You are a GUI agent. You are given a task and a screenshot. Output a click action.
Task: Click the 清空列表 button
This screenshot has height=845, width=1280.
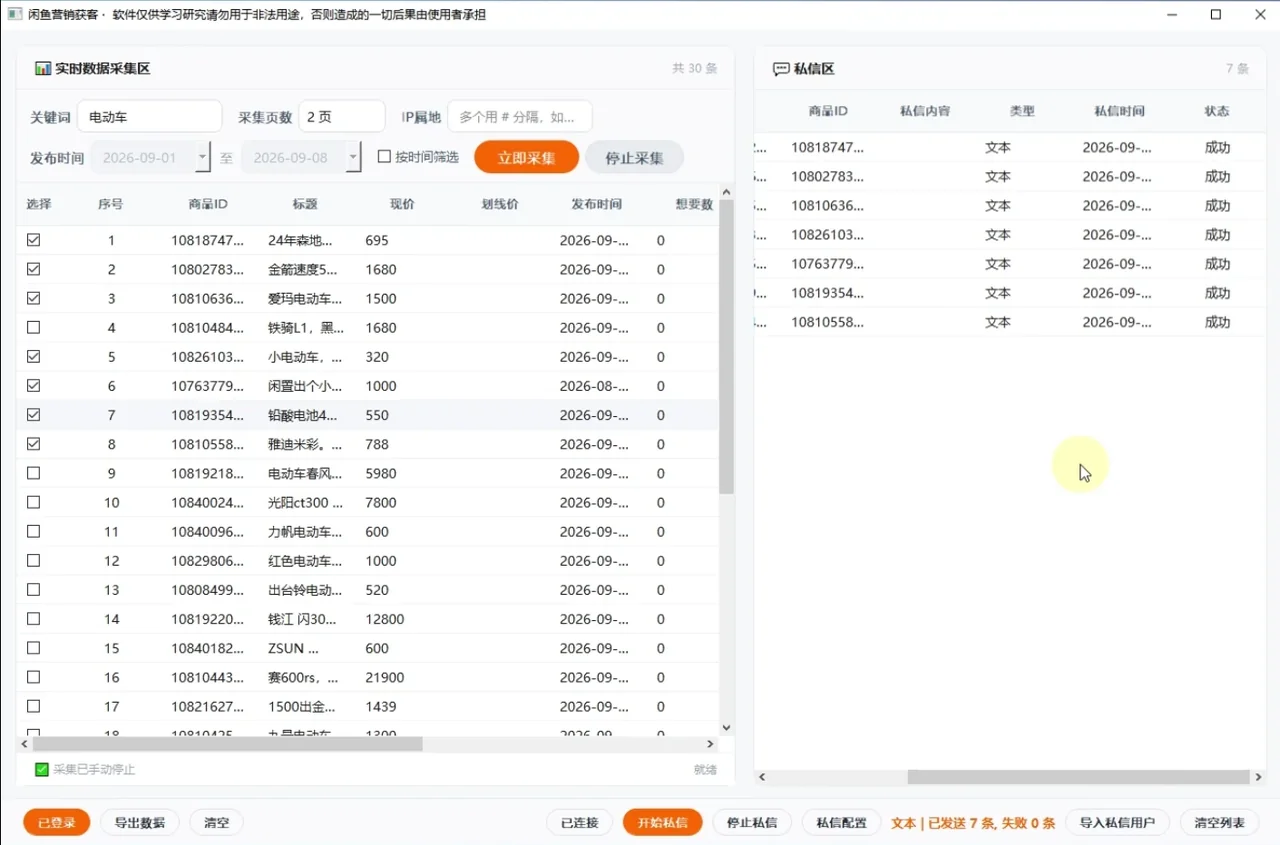point(1219,822)
